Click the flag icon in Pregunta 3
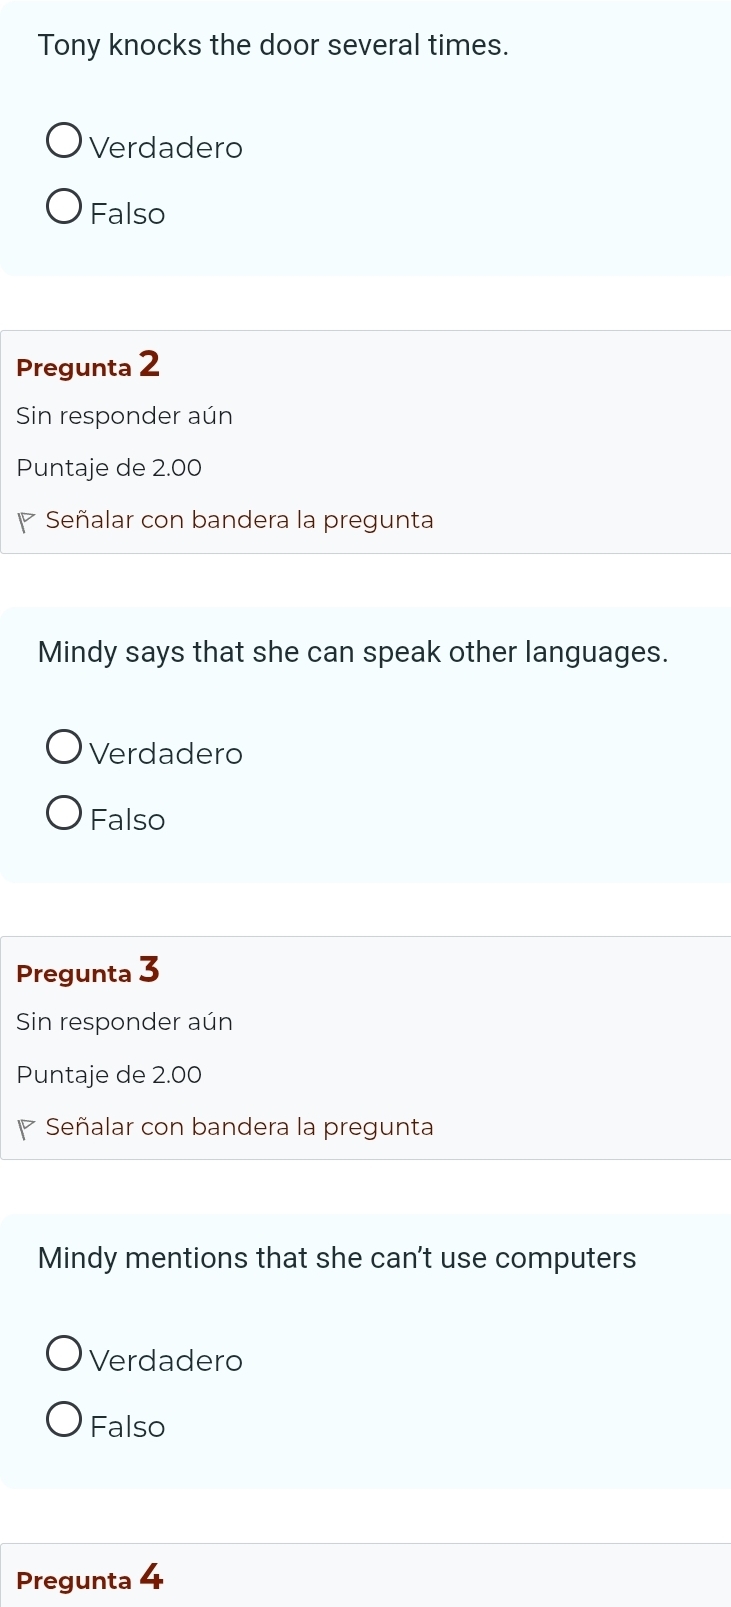The height and width of the screenshot is (1607, 731). point(26,1128)
